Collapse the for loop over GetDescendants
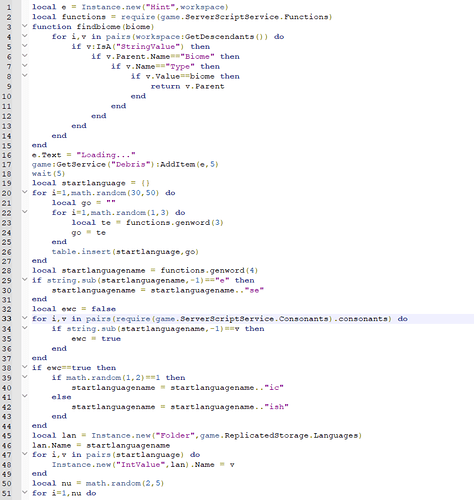This screenshot has height=500, width=474. [x=25, y=36]
